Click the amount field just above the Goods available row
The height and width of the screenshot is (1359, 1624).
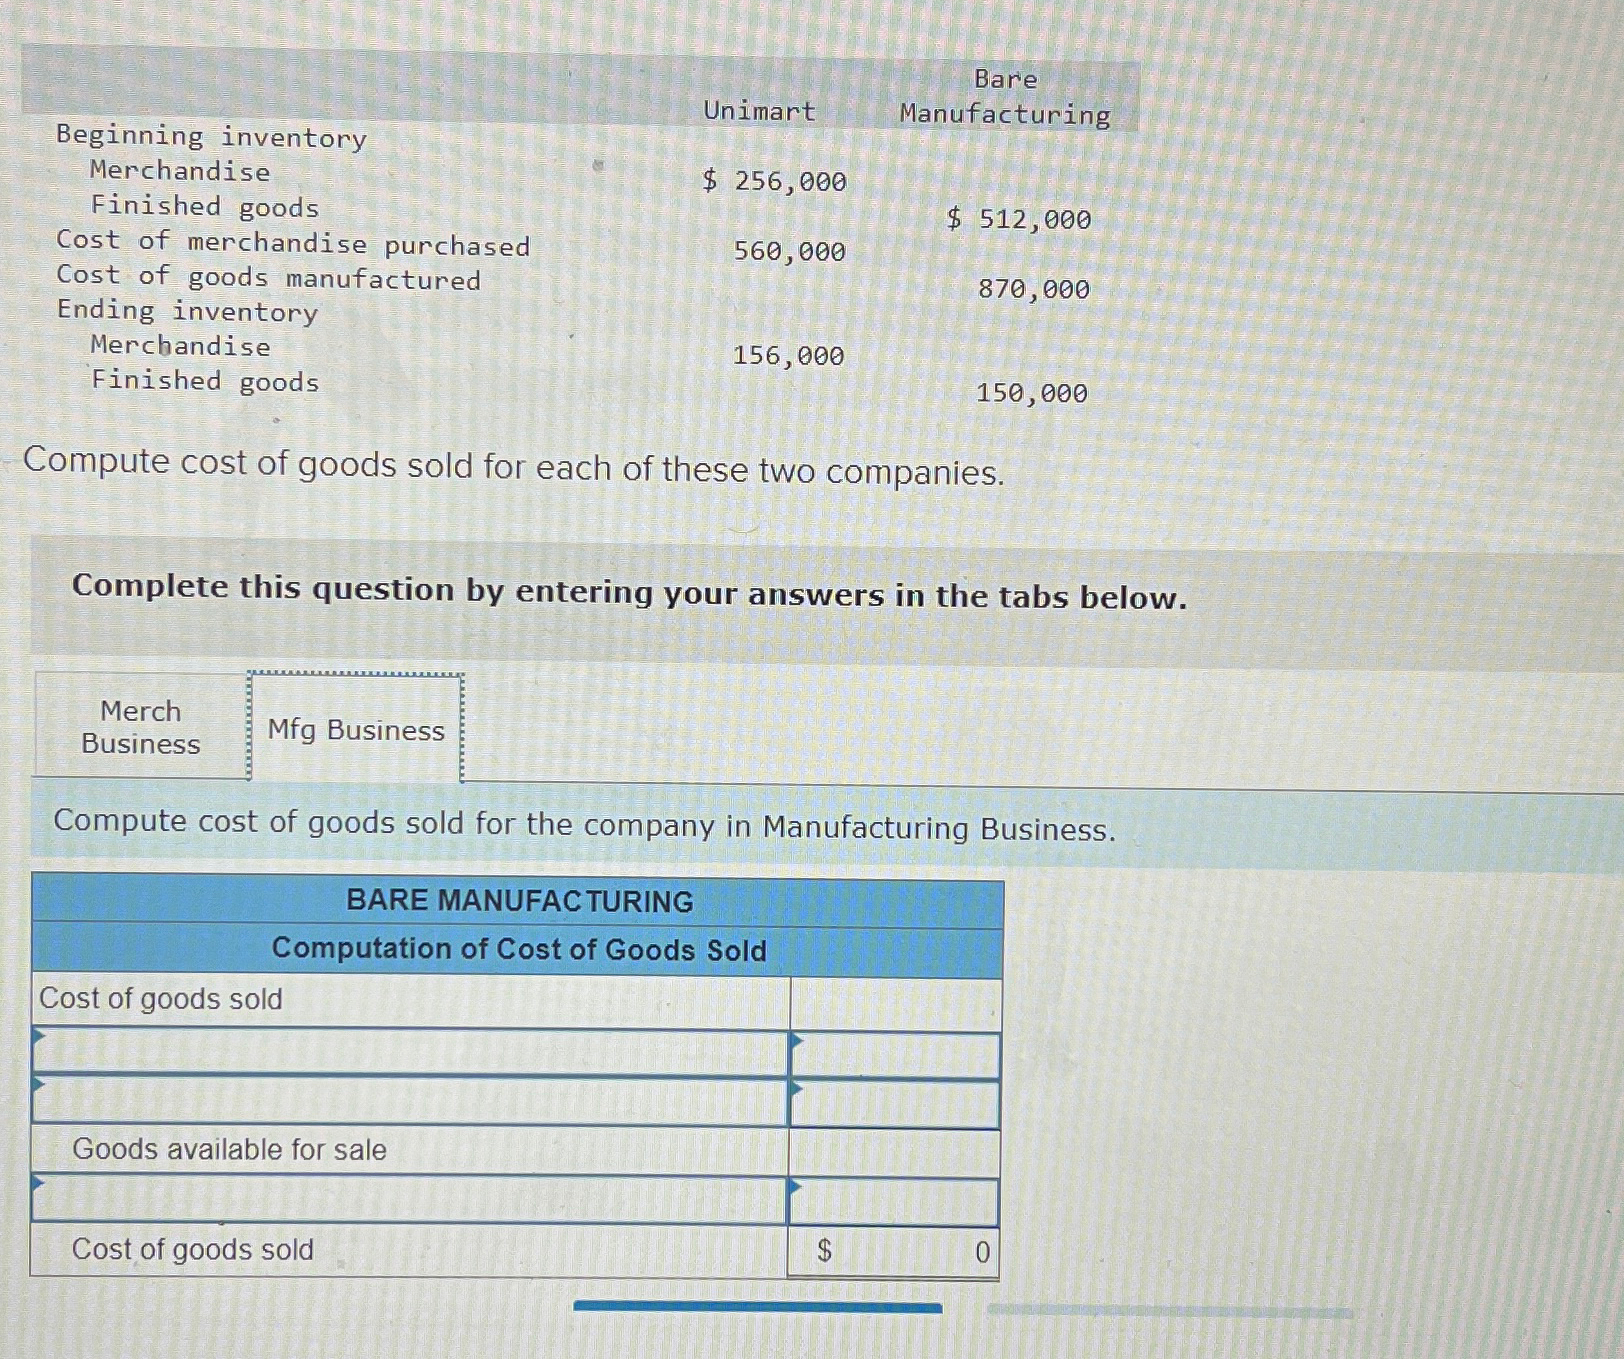[895, 1104]
